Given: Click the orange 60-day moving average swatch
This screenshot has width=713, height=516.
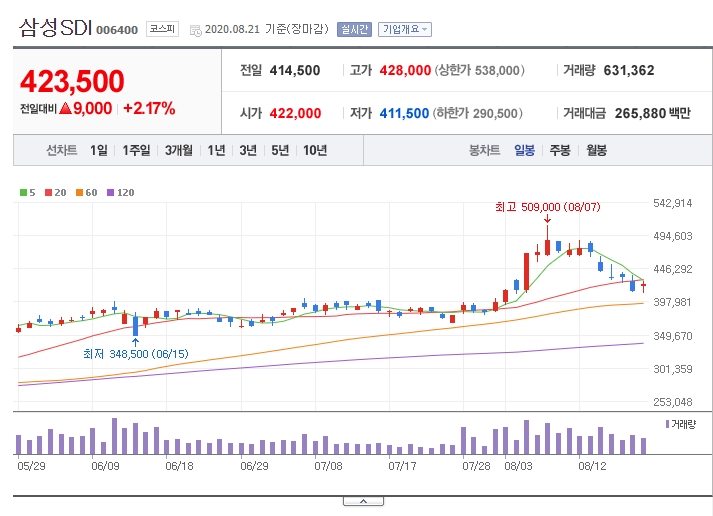Looking at the screenshot, I should click(79, 193).
